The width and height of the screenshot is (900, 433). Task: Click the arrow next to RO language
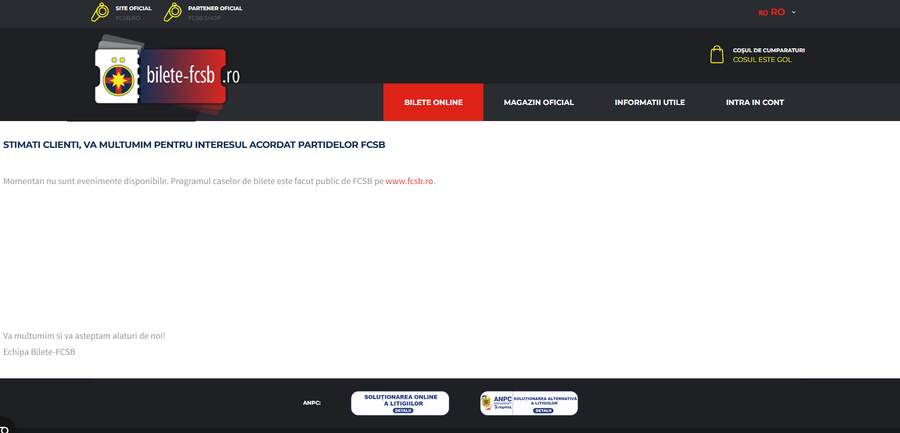pos(794,13)
